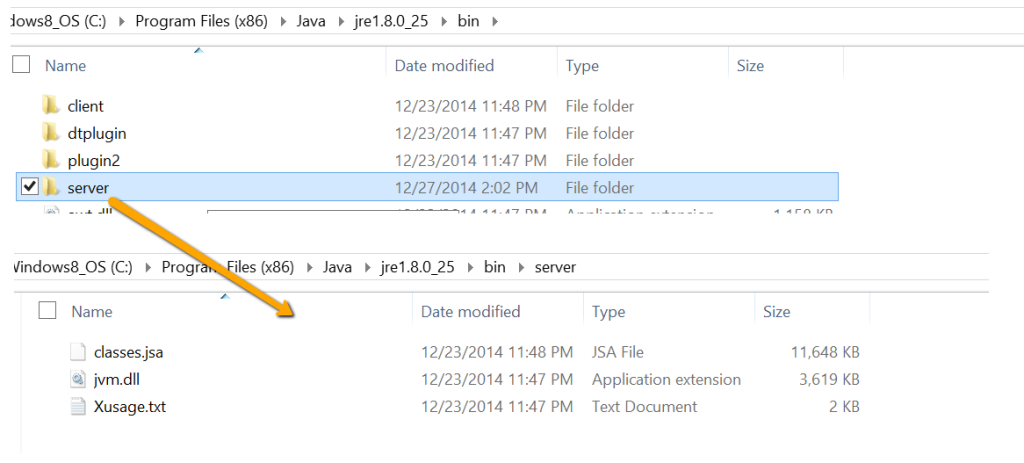Click the client folder icon
Screen dimensions: 1024x463
pos(52,105)
